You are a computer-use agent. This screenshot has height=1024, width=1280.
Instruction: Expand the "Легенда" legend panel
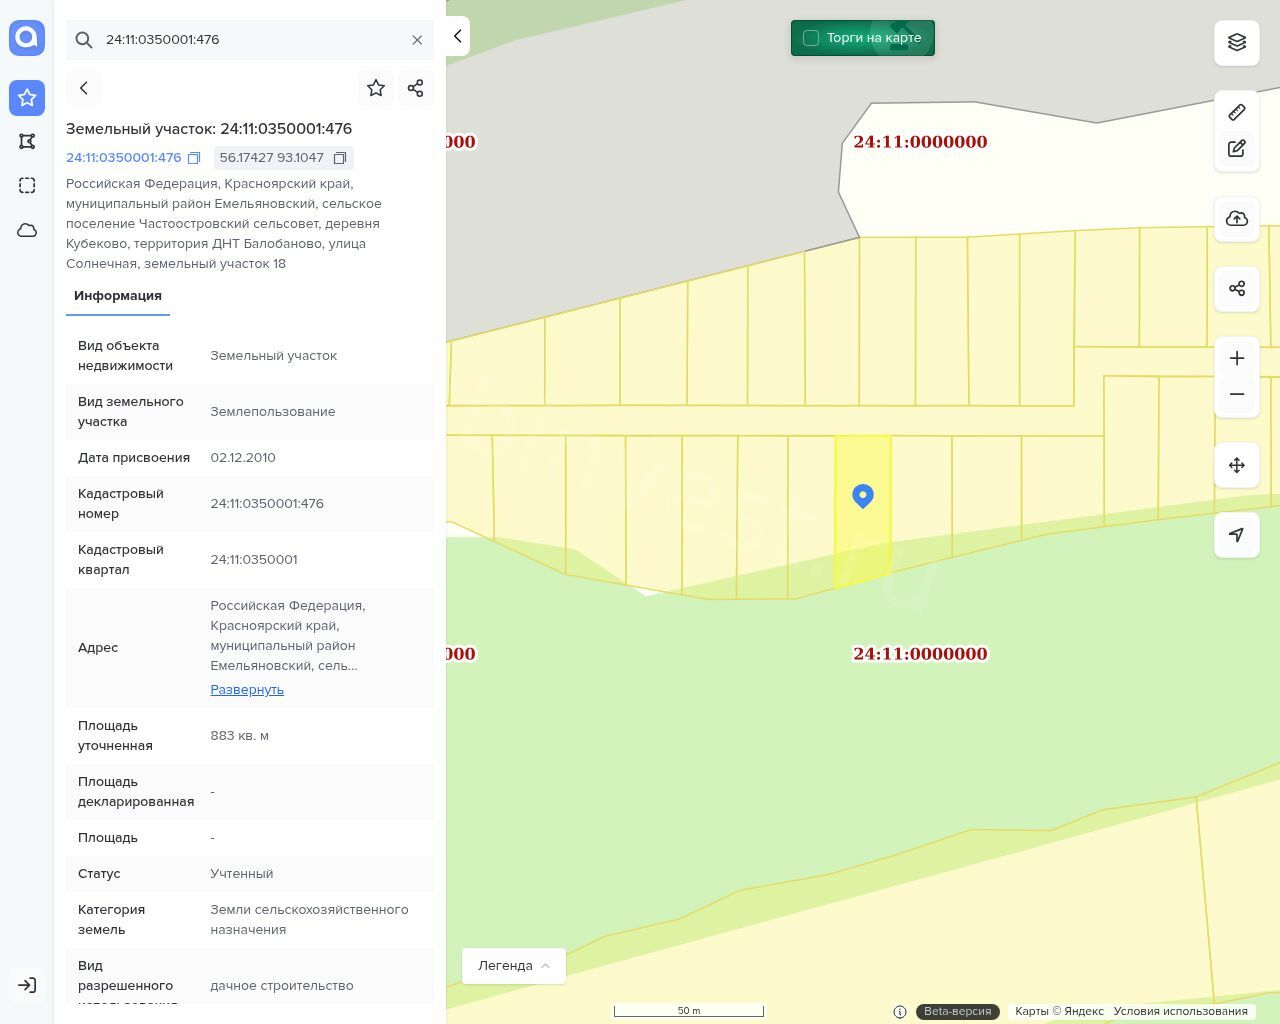click(x=514, y=966)
